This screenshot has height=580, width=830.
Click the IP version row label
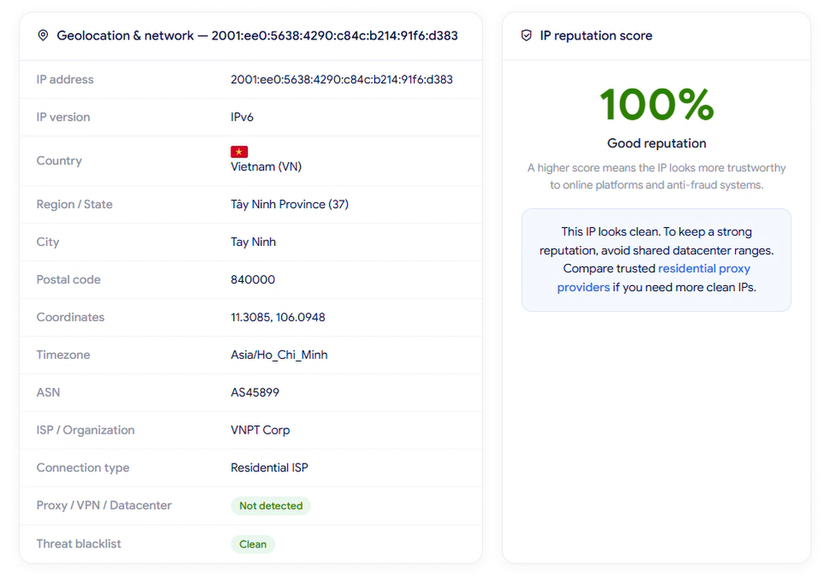click(x=63, y=117)
